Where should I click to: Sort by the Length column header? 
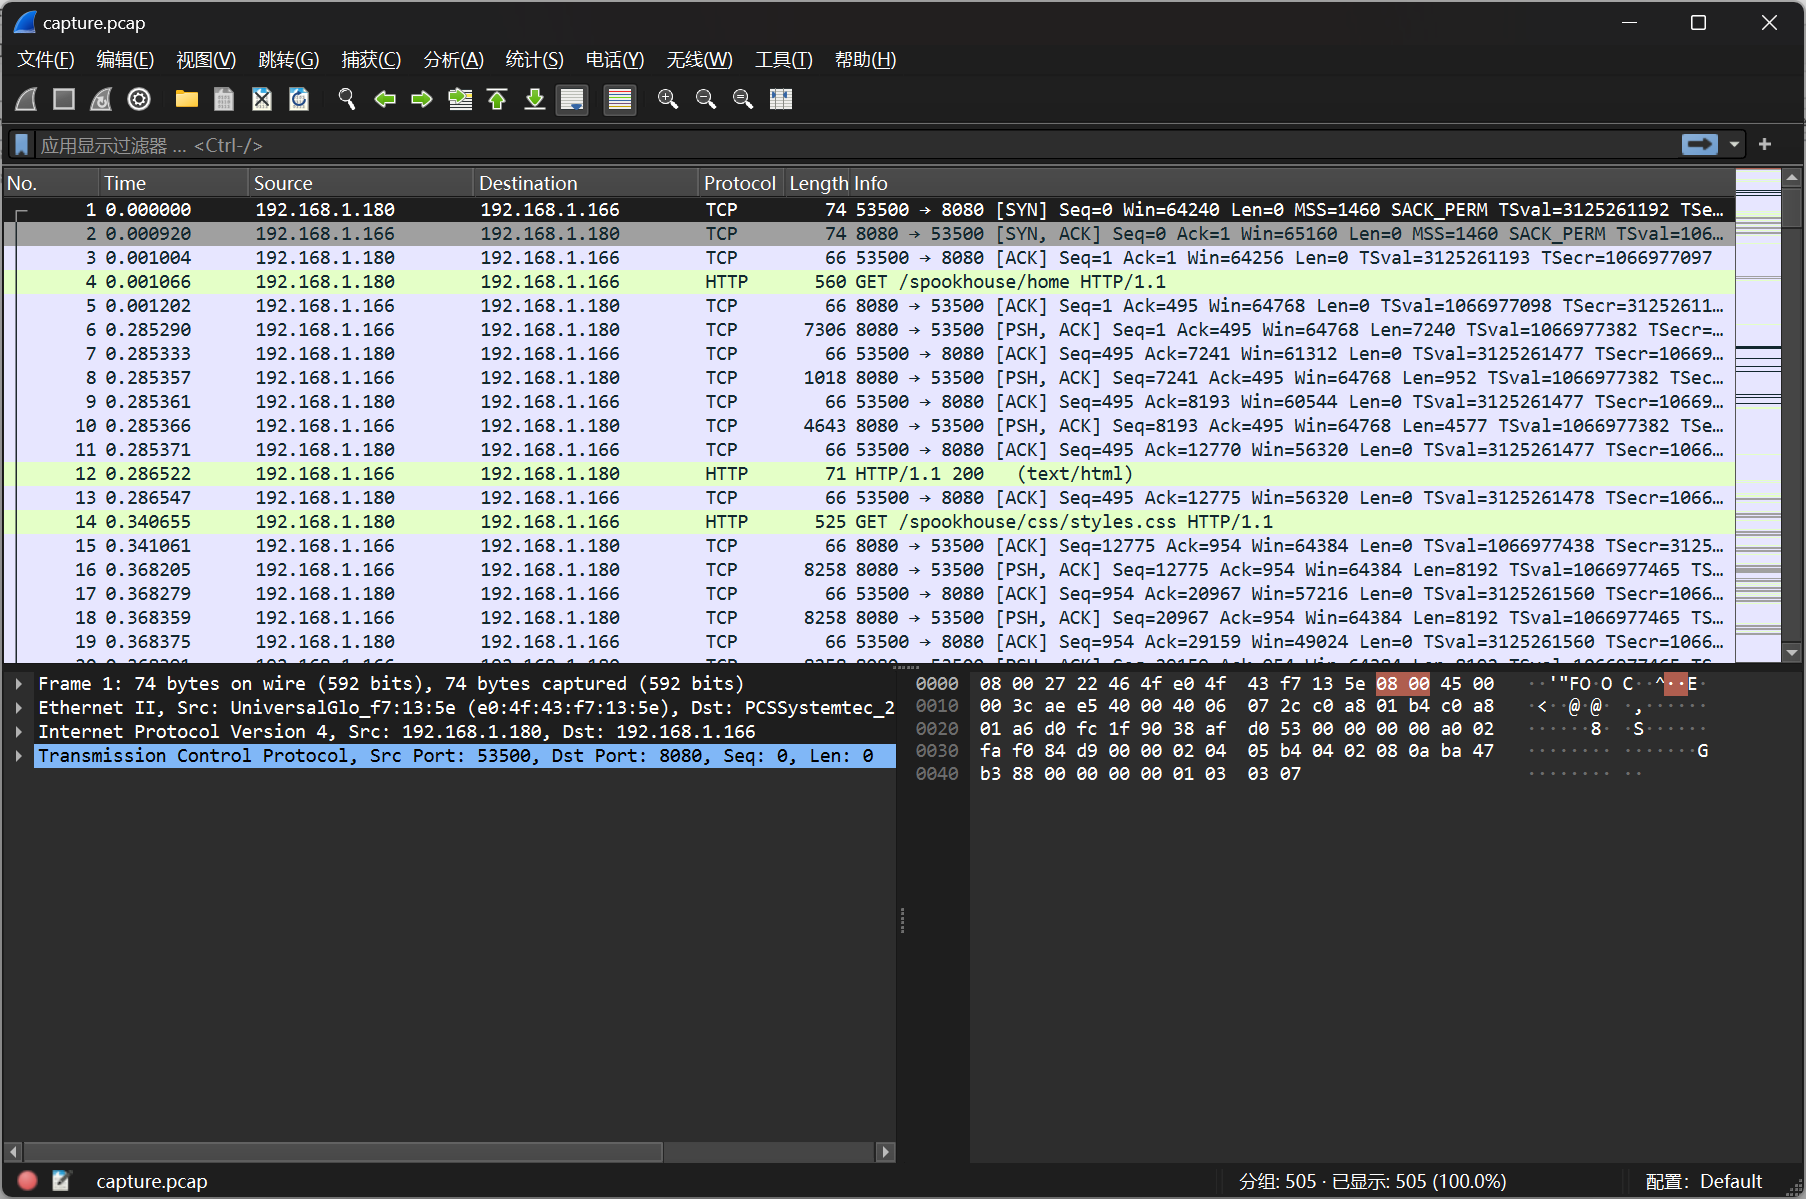pyautogui.click(x=818, y=183)
